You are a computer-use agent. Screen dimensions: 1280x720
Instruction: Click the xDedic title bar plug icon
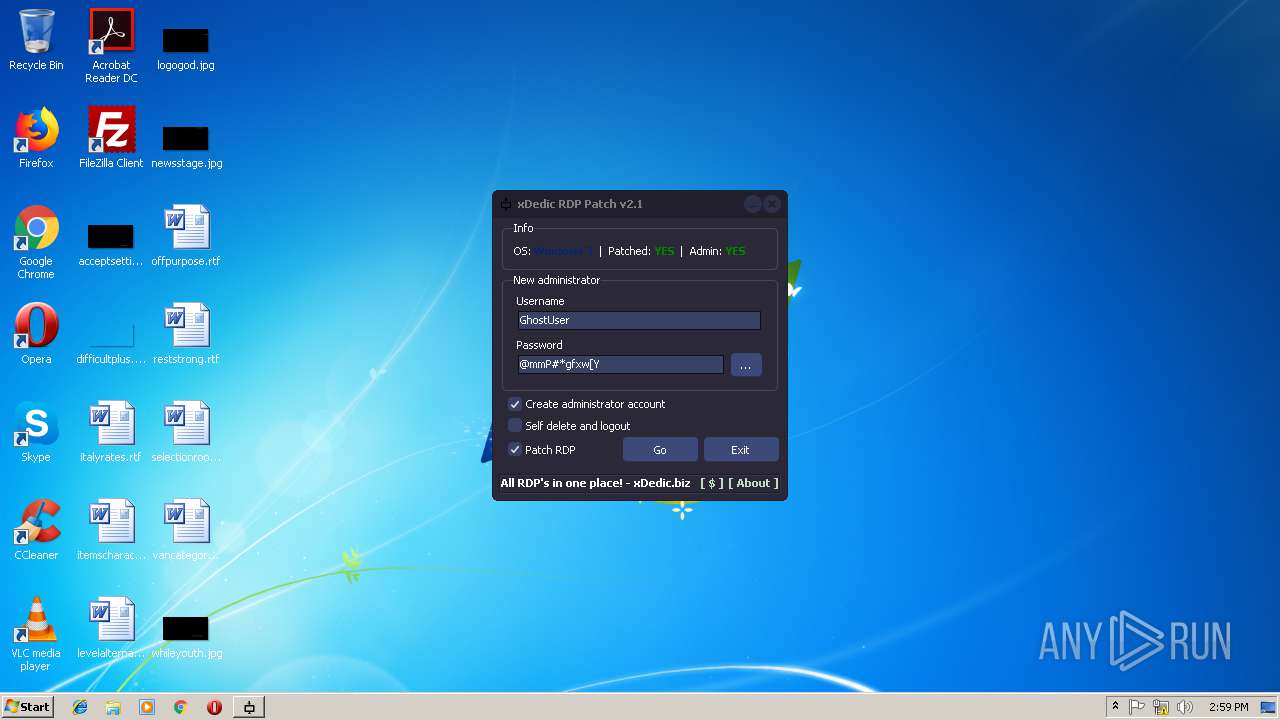point(506,204)
